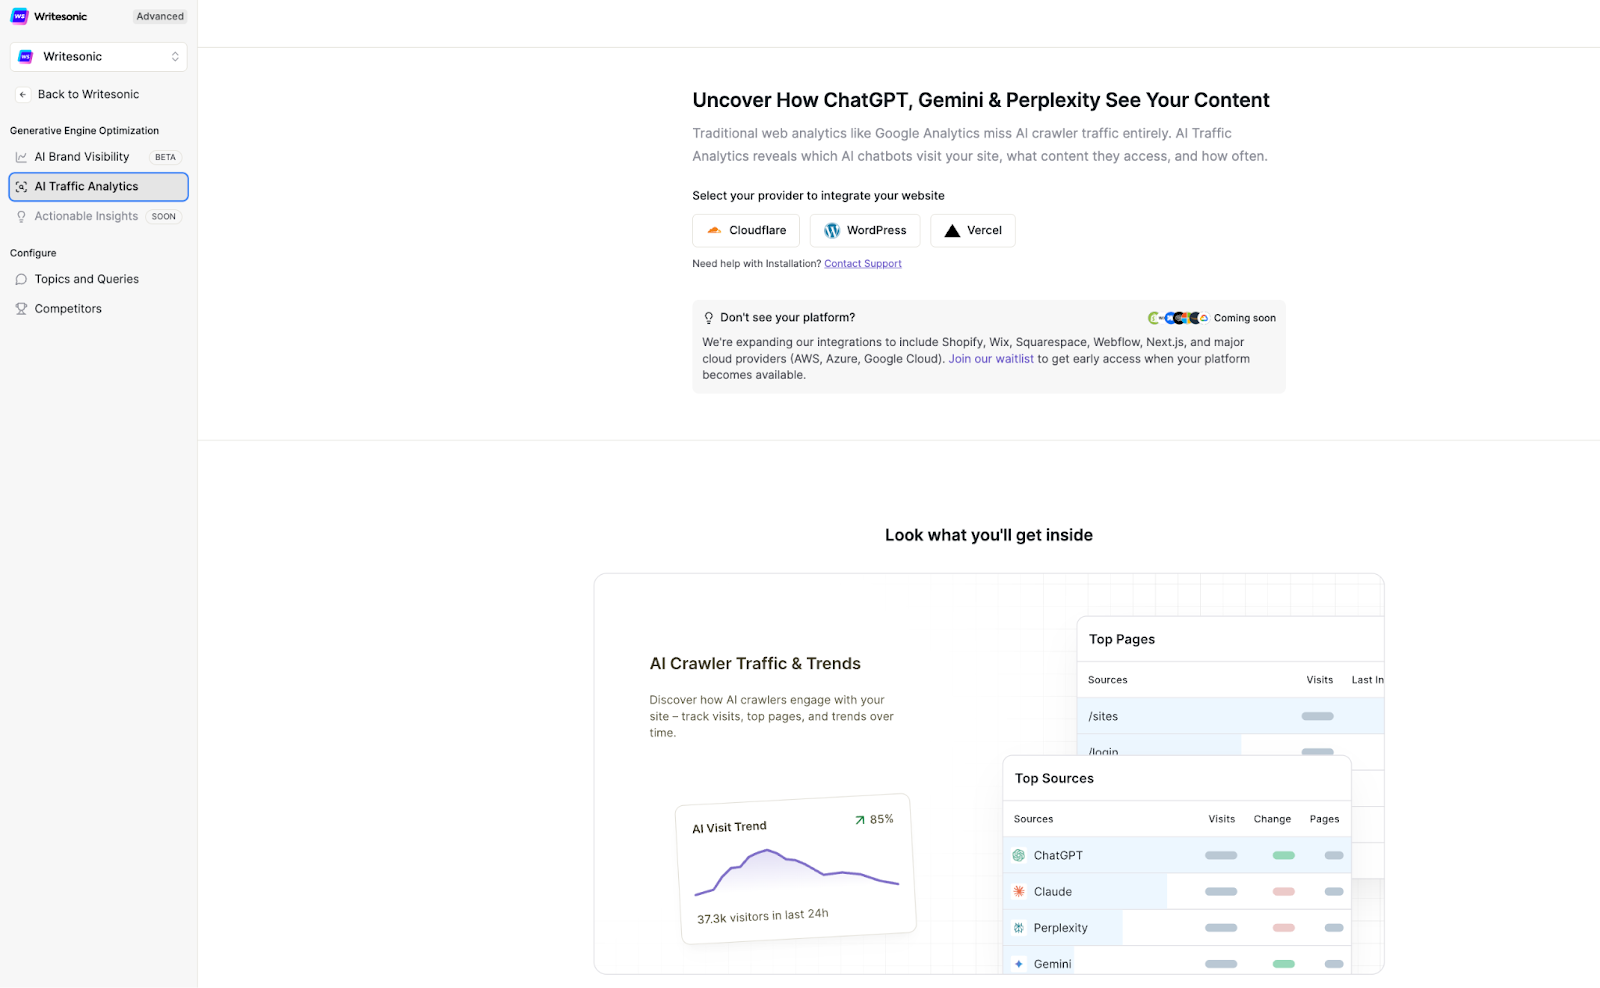Click the Claude icon in Top Sources
Viewport: 1600px width, 988px height.
click(1019, 892)
